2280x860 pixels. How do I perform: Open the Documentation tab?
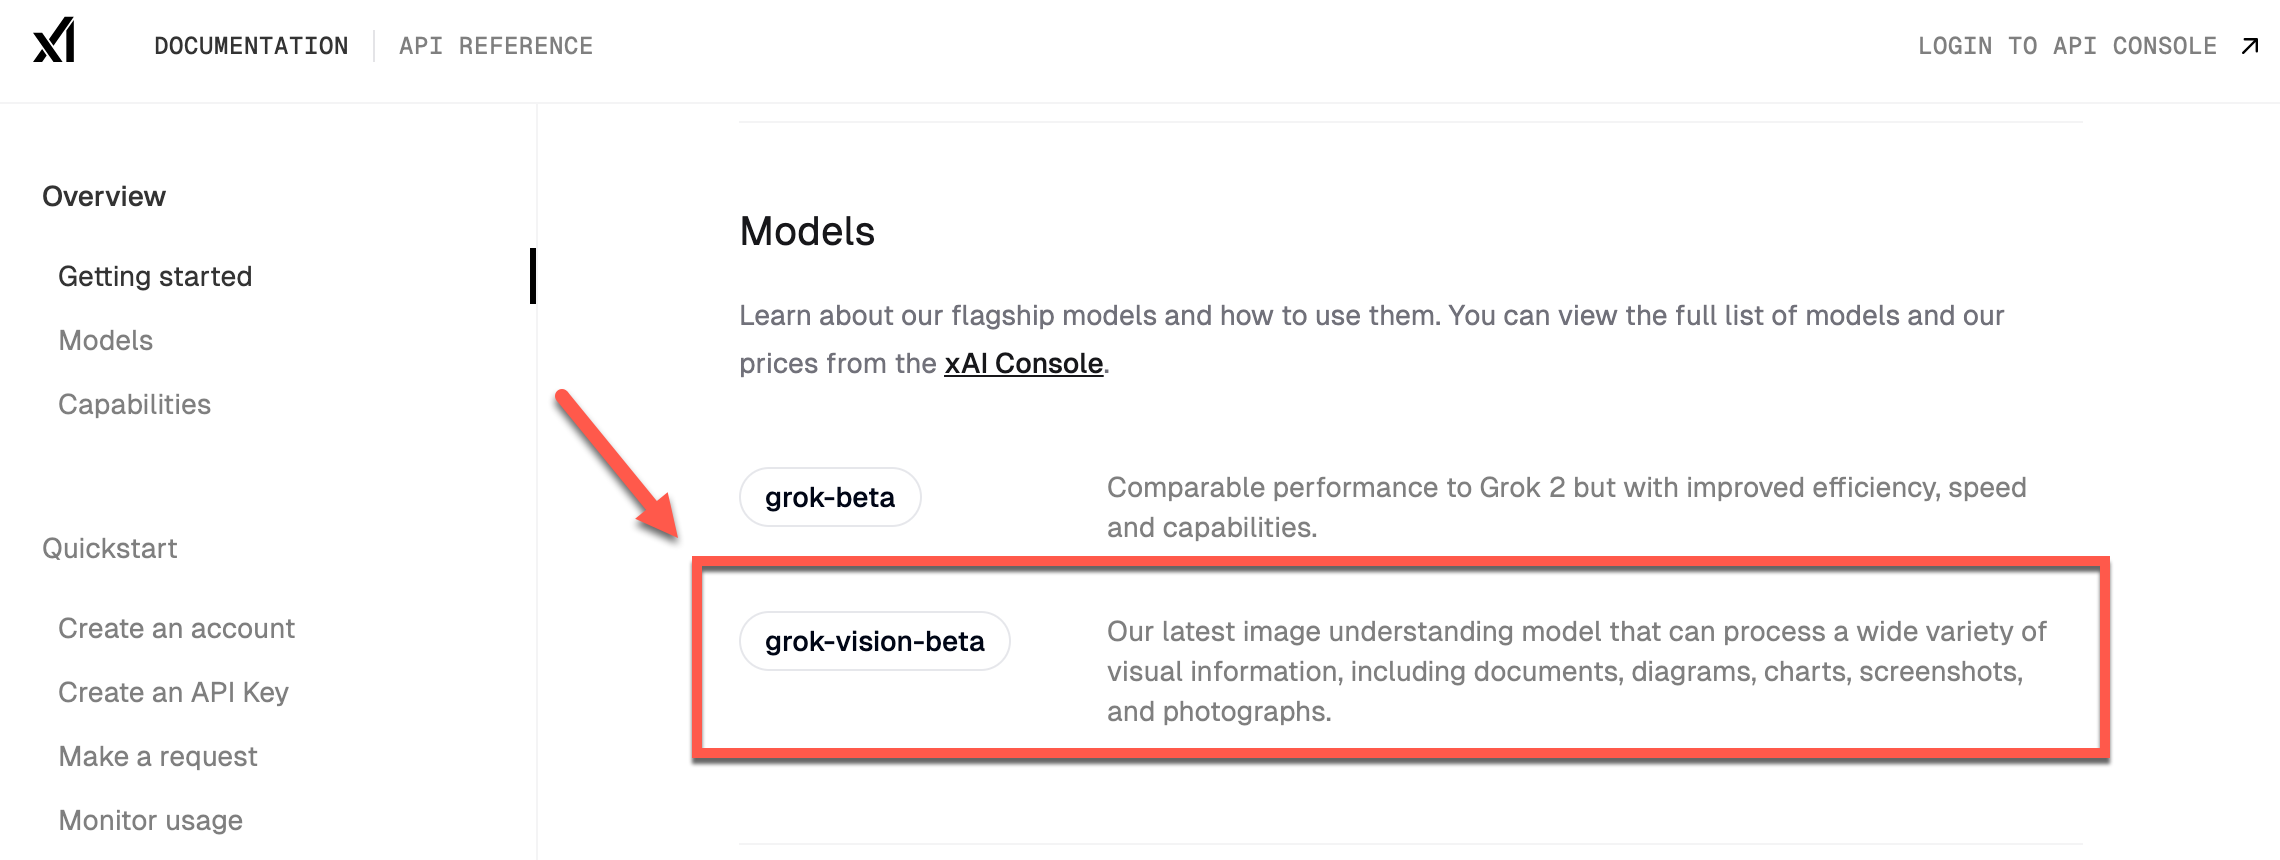[251, 46]
